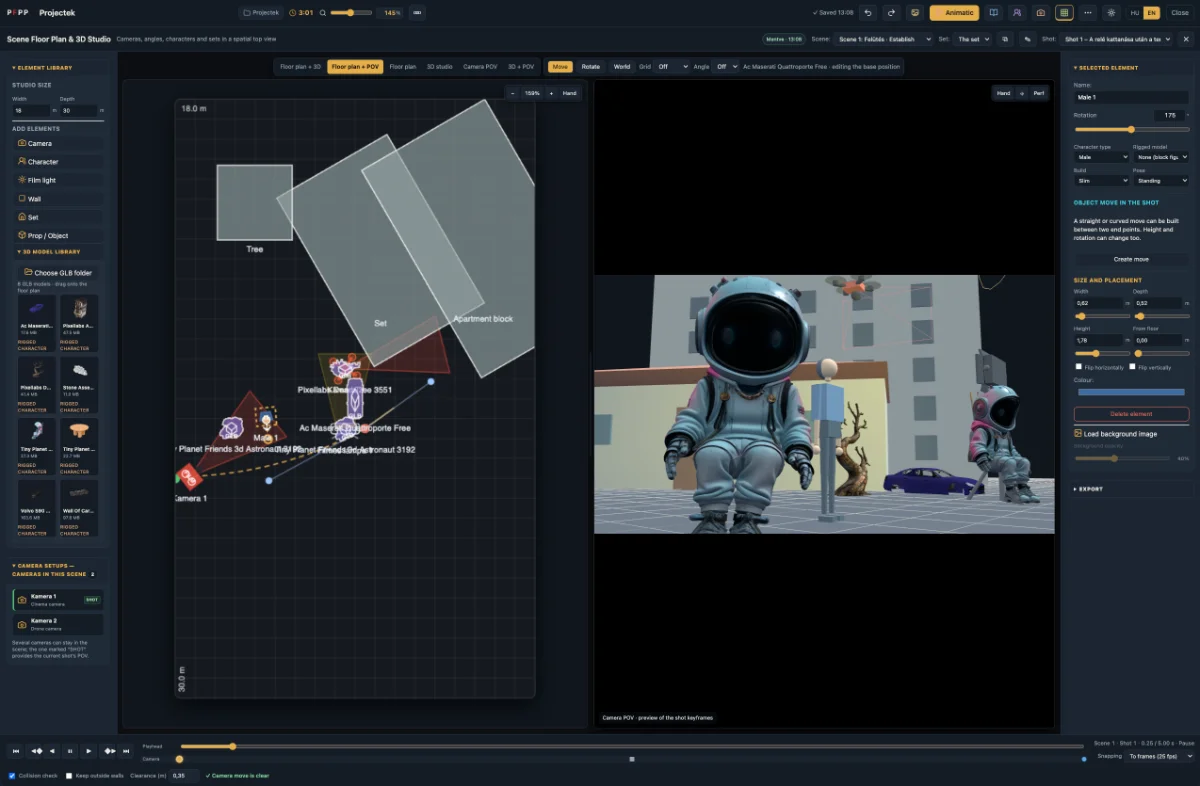Viewport: 1200px width, 786px height.
Task: Click Choose GLB folder button
Action: pos(58,272)
